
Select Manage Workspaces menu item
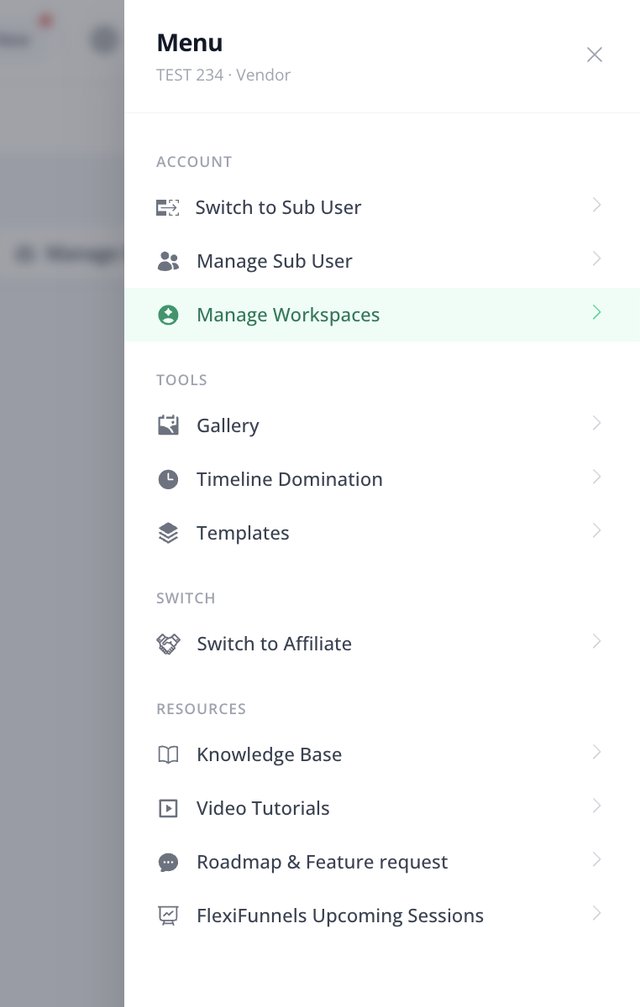(382, 315)
